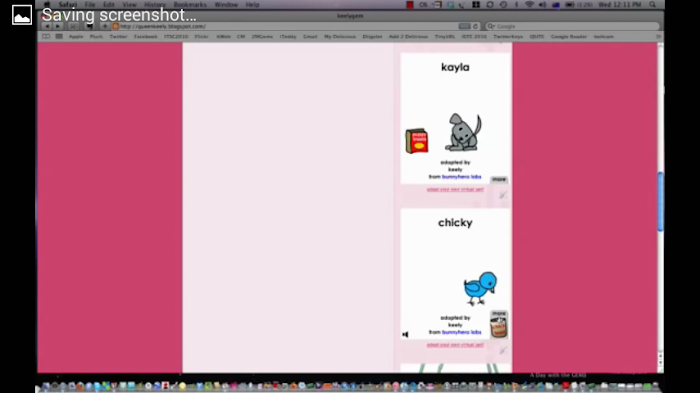Open the Edit menu

pos(108,4)
